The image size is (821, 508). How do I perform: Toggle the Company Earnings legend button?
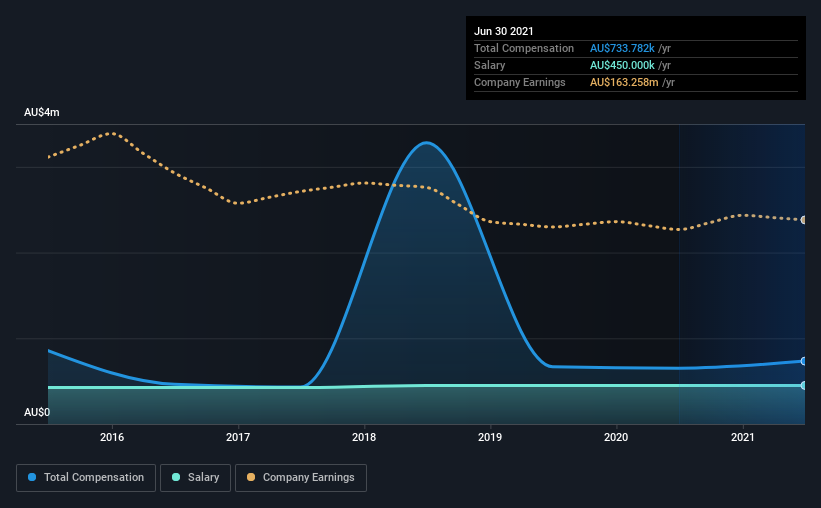301,478
